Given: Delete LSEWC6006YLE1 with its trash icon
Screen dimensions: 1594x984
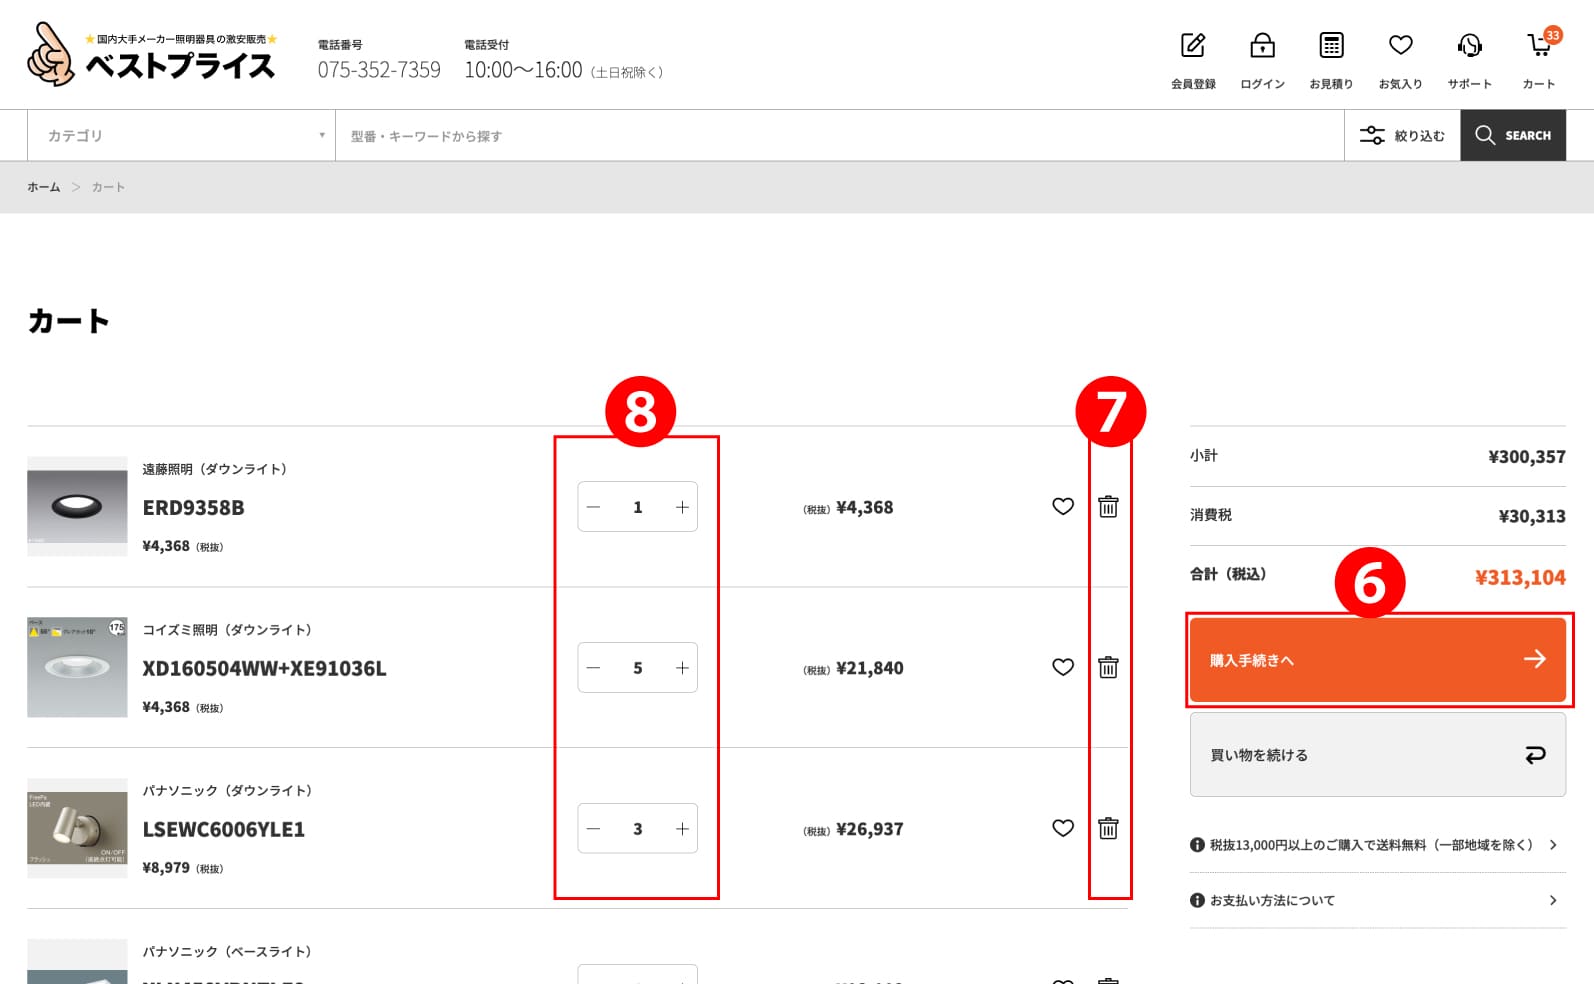Looking at the screenshot, I should pyautogui.click(x=1108, y=829).
